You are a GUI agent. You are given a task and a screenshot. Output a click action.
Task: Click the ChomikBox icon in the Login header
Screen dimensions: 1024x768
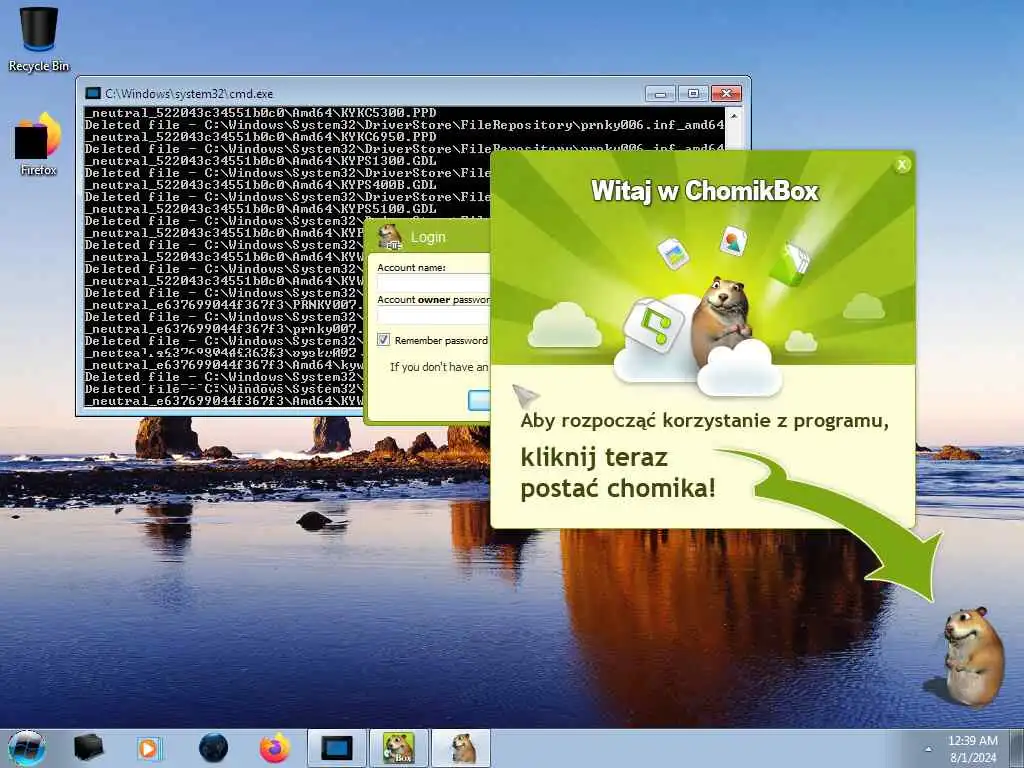(x=391, y=236)
